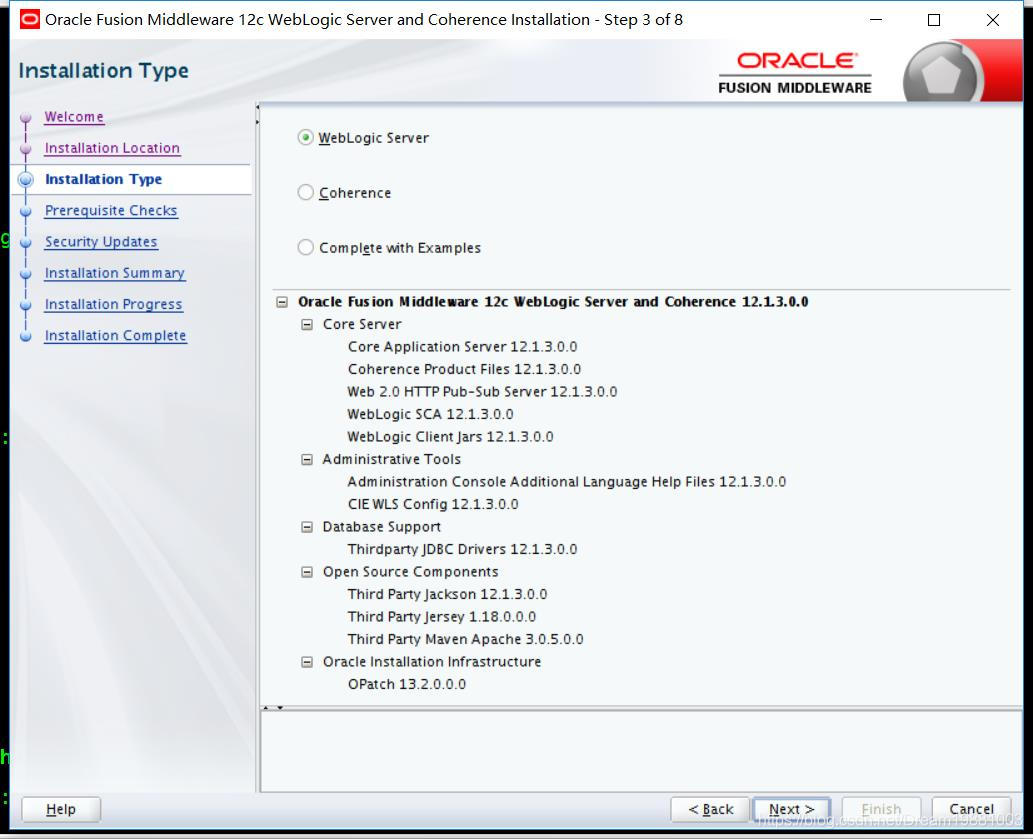The image size is (1033, 839).
Task: Select the Coherence radio button
Action: click(305, 192)
